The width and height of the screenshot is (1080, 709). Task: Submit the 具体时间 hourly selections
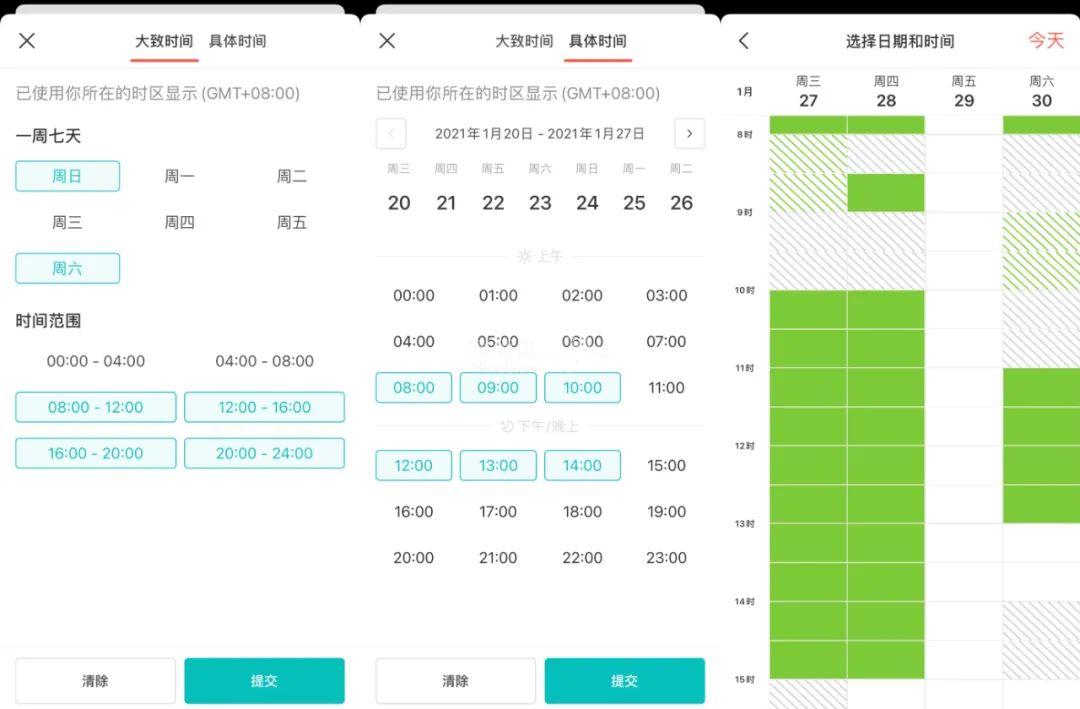click(x=625, y=681)
